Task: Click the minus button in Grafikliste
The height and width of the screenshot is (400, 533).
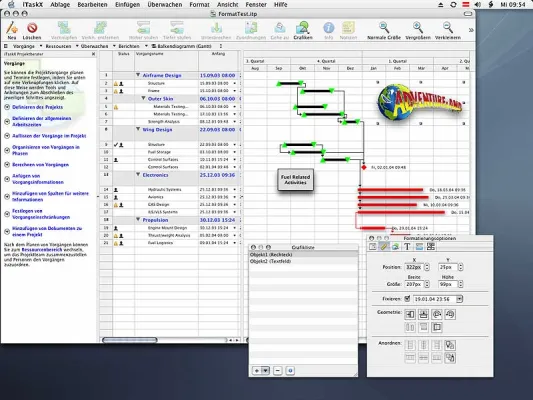Action: point(278,371)
